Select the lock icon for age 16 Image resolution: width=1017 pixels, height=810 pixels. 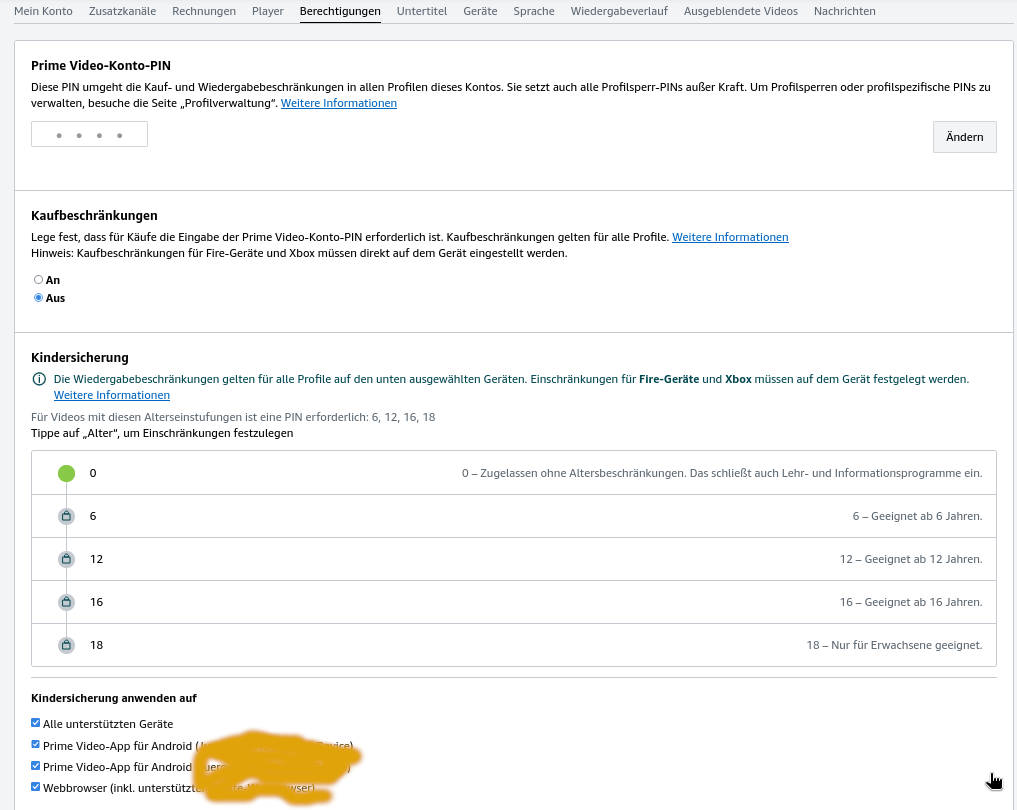point(66,602)
